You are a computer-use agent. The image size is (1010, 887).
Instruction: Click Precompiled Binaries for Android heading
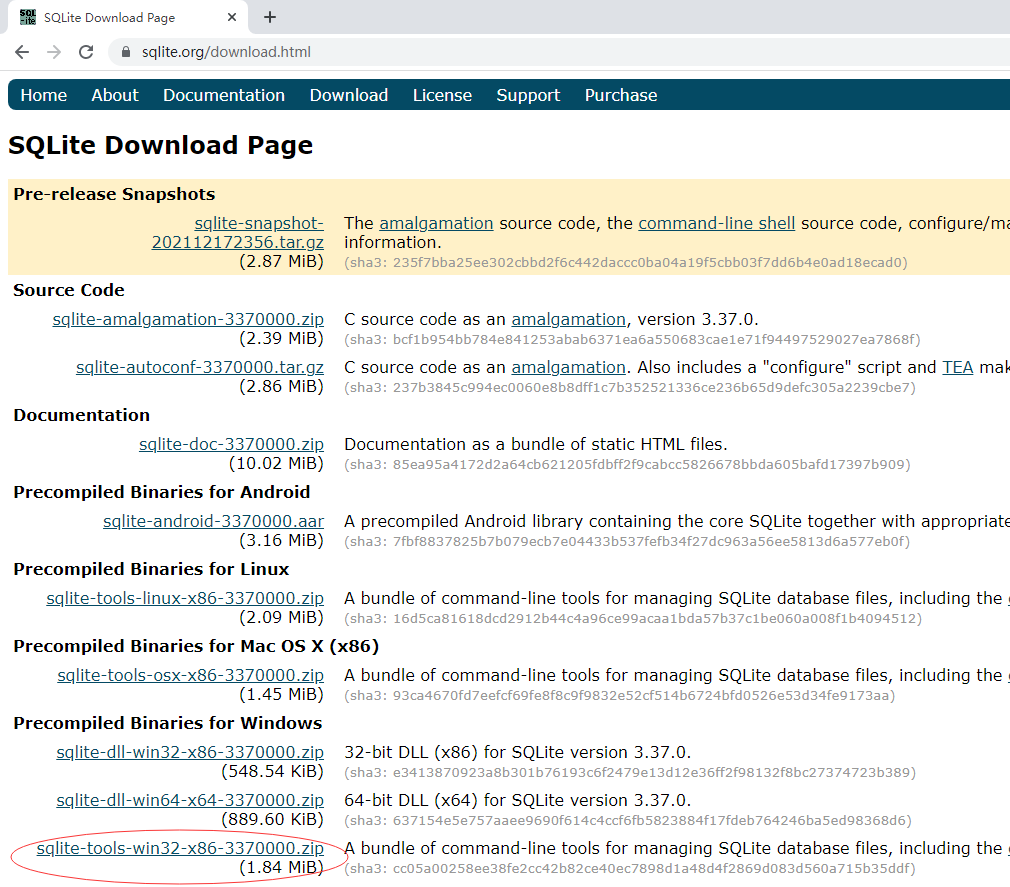click(x=162, y=492)
